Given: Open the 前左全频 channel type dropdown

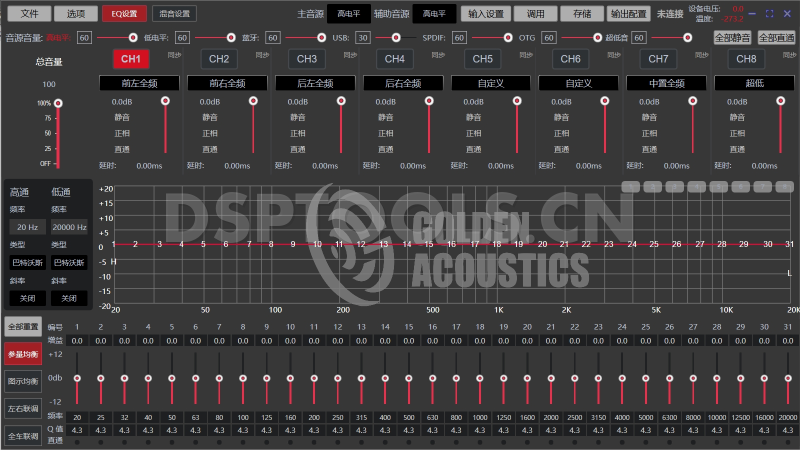Looking at the screenshot, I should [x=139, y=83].
